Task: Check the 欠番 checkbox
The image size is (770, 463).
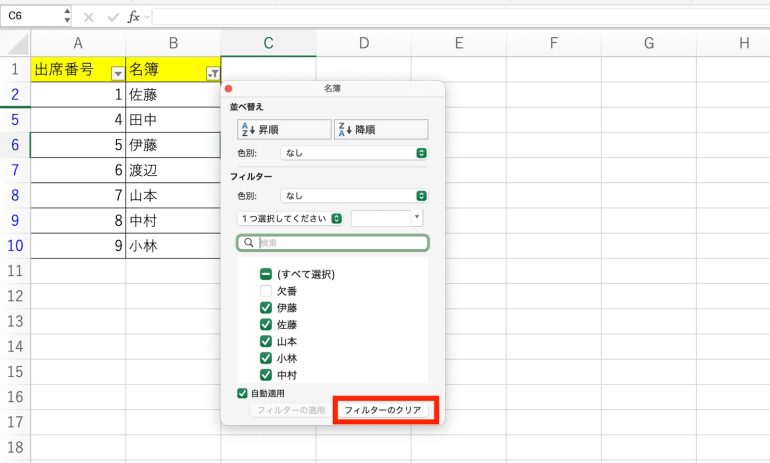Action: click(x=266, y=291)
